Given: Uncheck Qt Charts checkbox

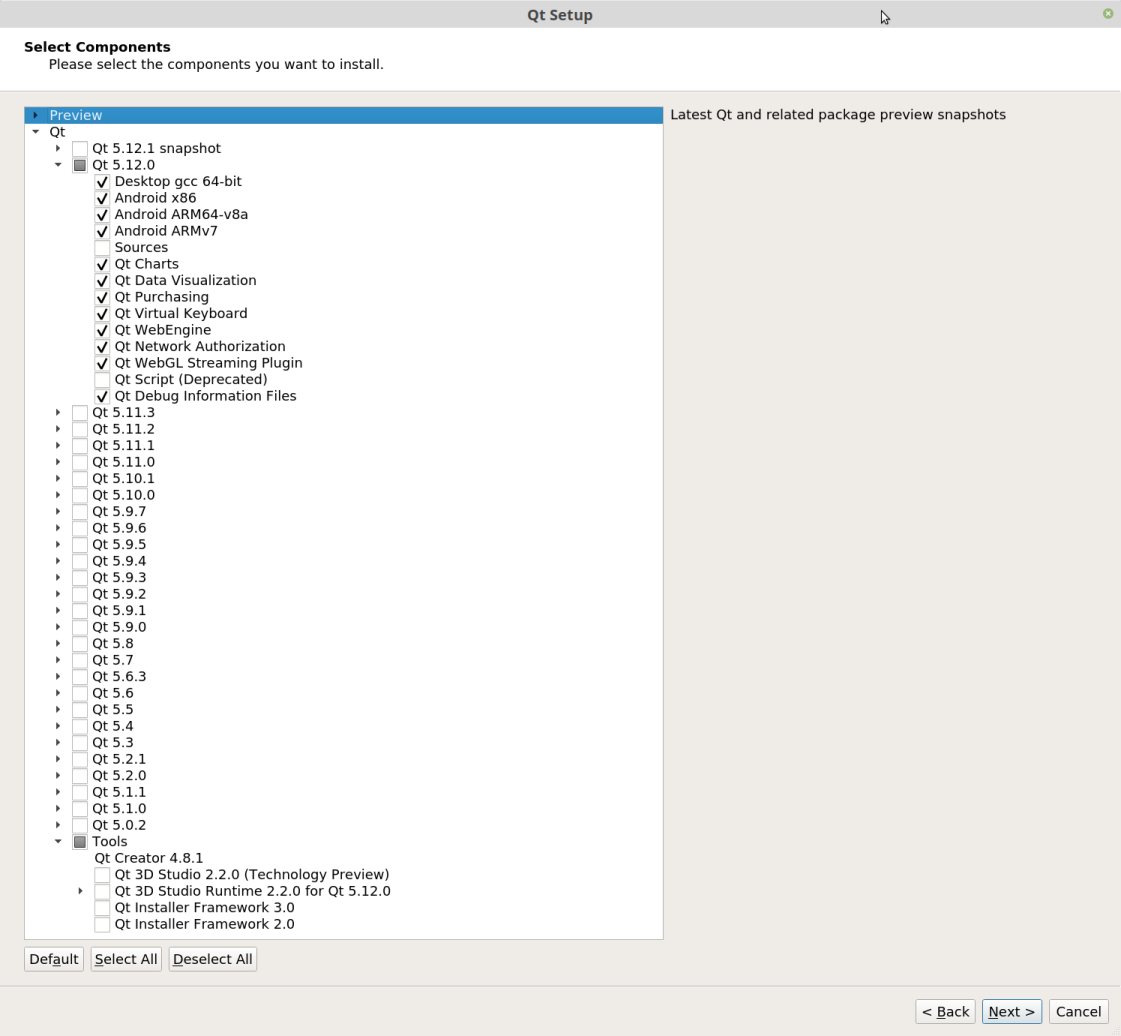Looking at the screenshot, I should (102, 264).
